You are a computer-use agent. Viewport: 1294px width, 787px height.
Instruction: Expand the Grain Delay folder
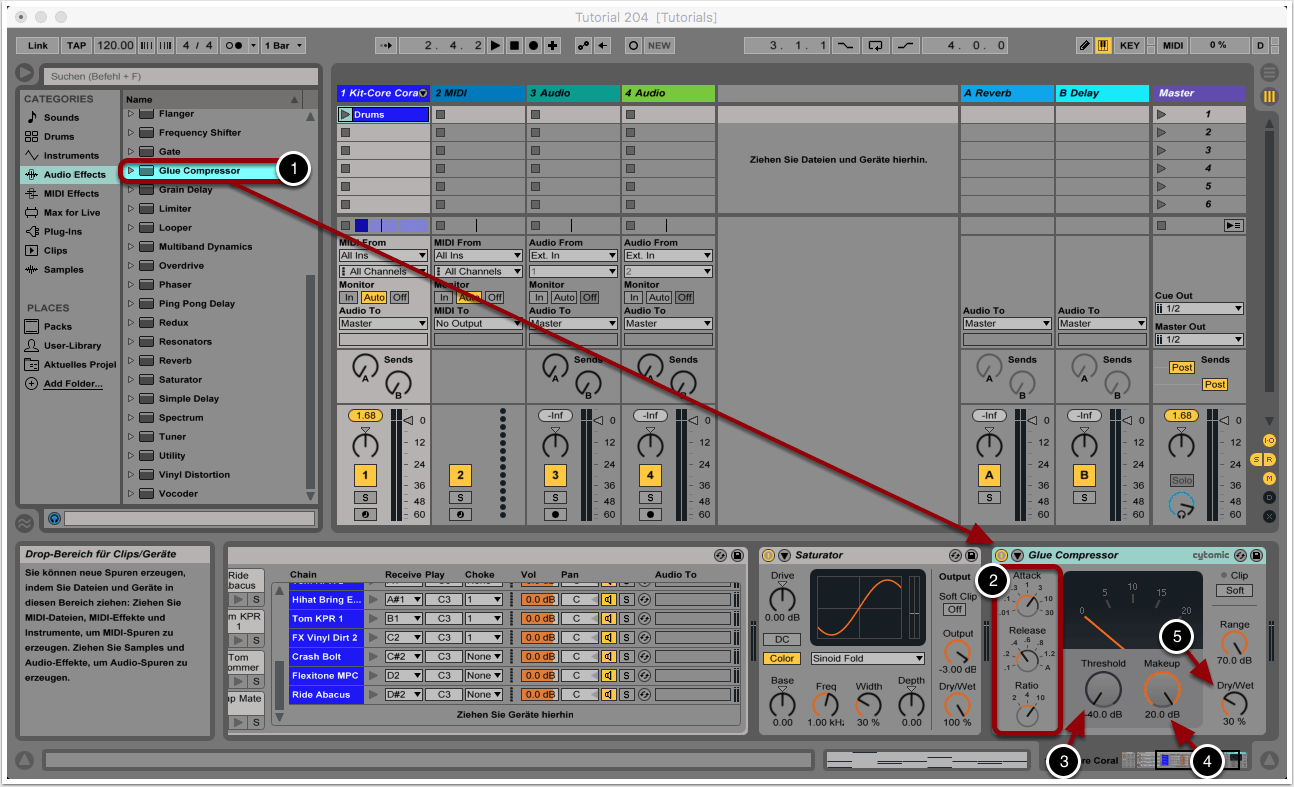(130, 190)
